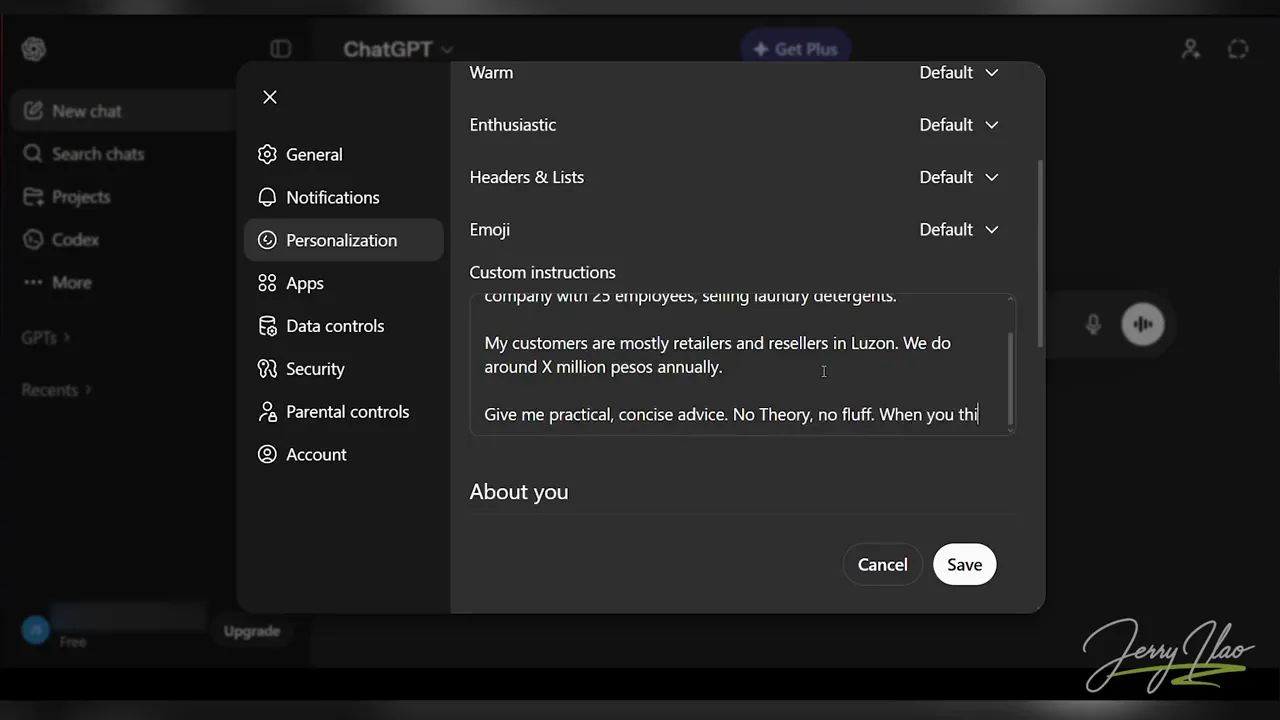Screen dimensions: 1280x720
Task: Click the General gear icon
Action: [x=267, y=154]
